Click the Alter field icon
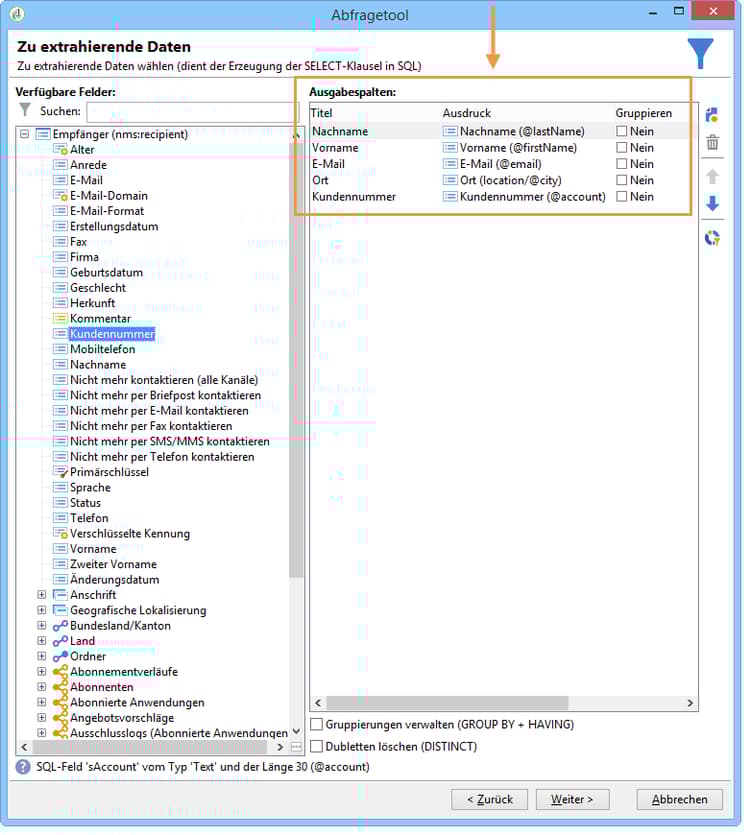Screen dimensions: 750x835 pyautogui.click(x=60, y=150)
